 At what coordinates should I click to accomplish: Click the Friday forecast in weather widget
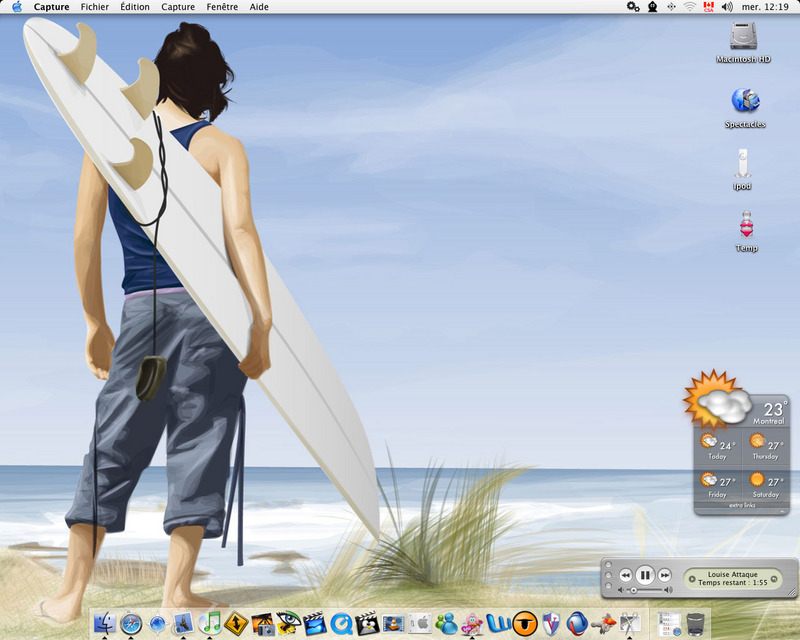click(x=718, y=485)
